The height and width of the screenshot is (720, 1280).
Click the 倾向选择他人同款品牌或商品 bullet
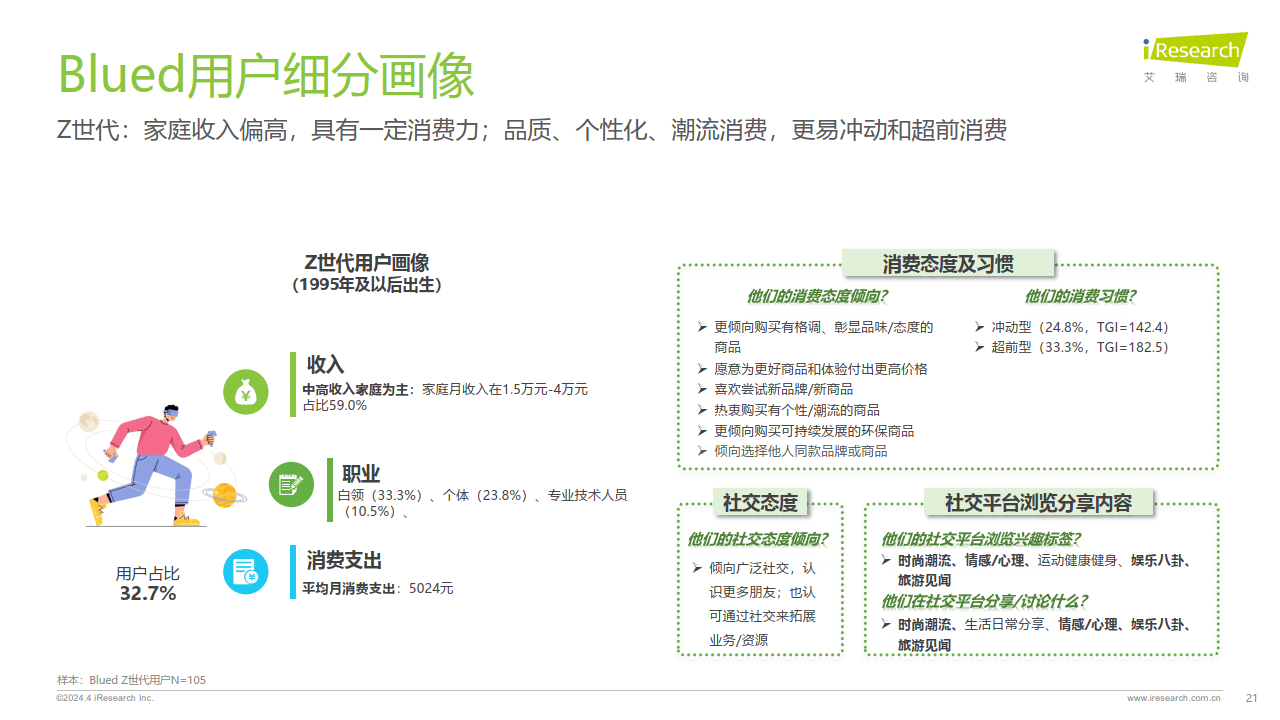[x=792, y=451]
